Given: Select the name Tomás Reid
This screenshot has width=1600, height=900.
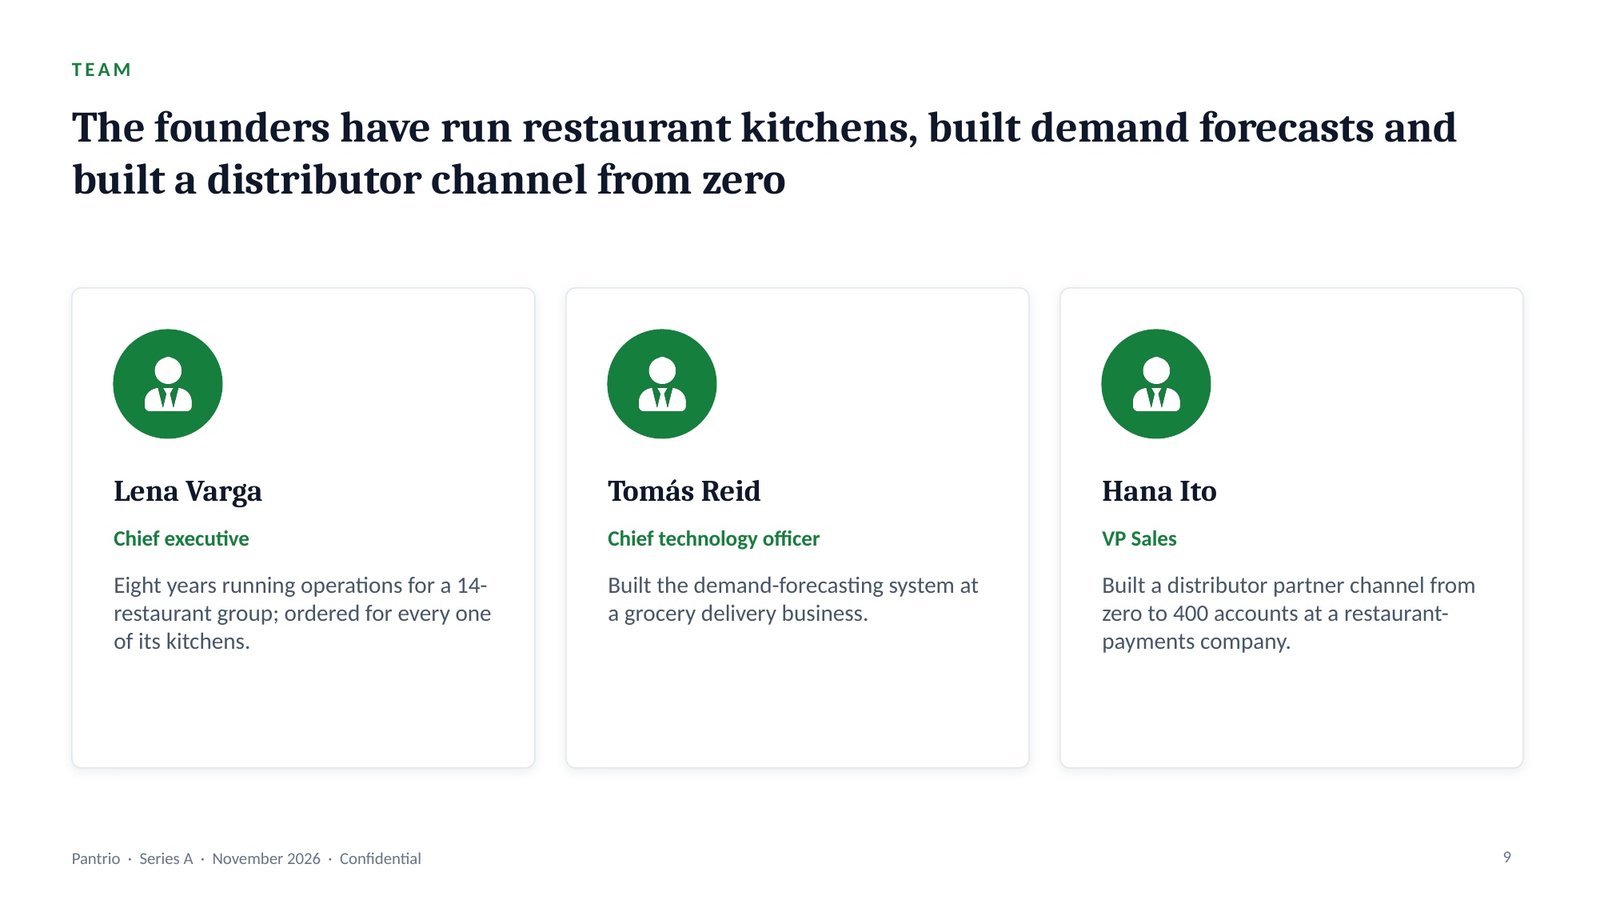Looking at the screenshot, I should point(684,491).
